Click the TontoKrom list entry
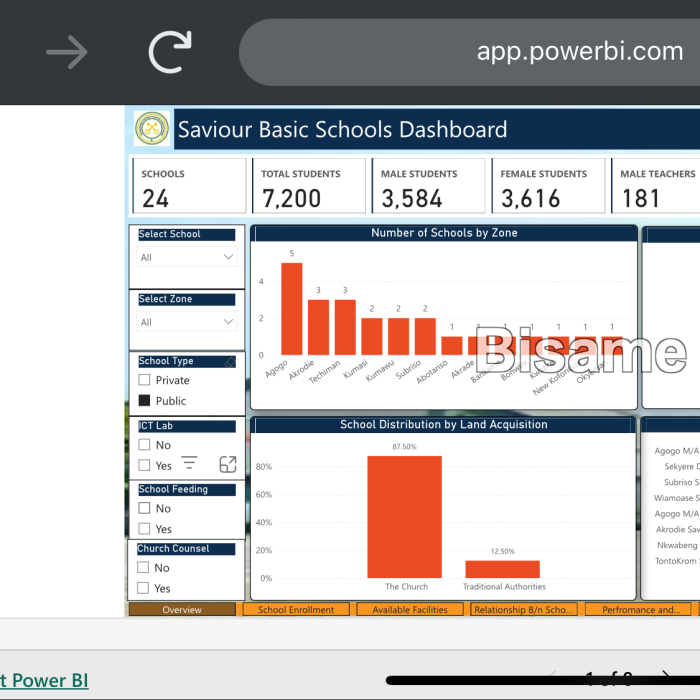 click(677, 561)
